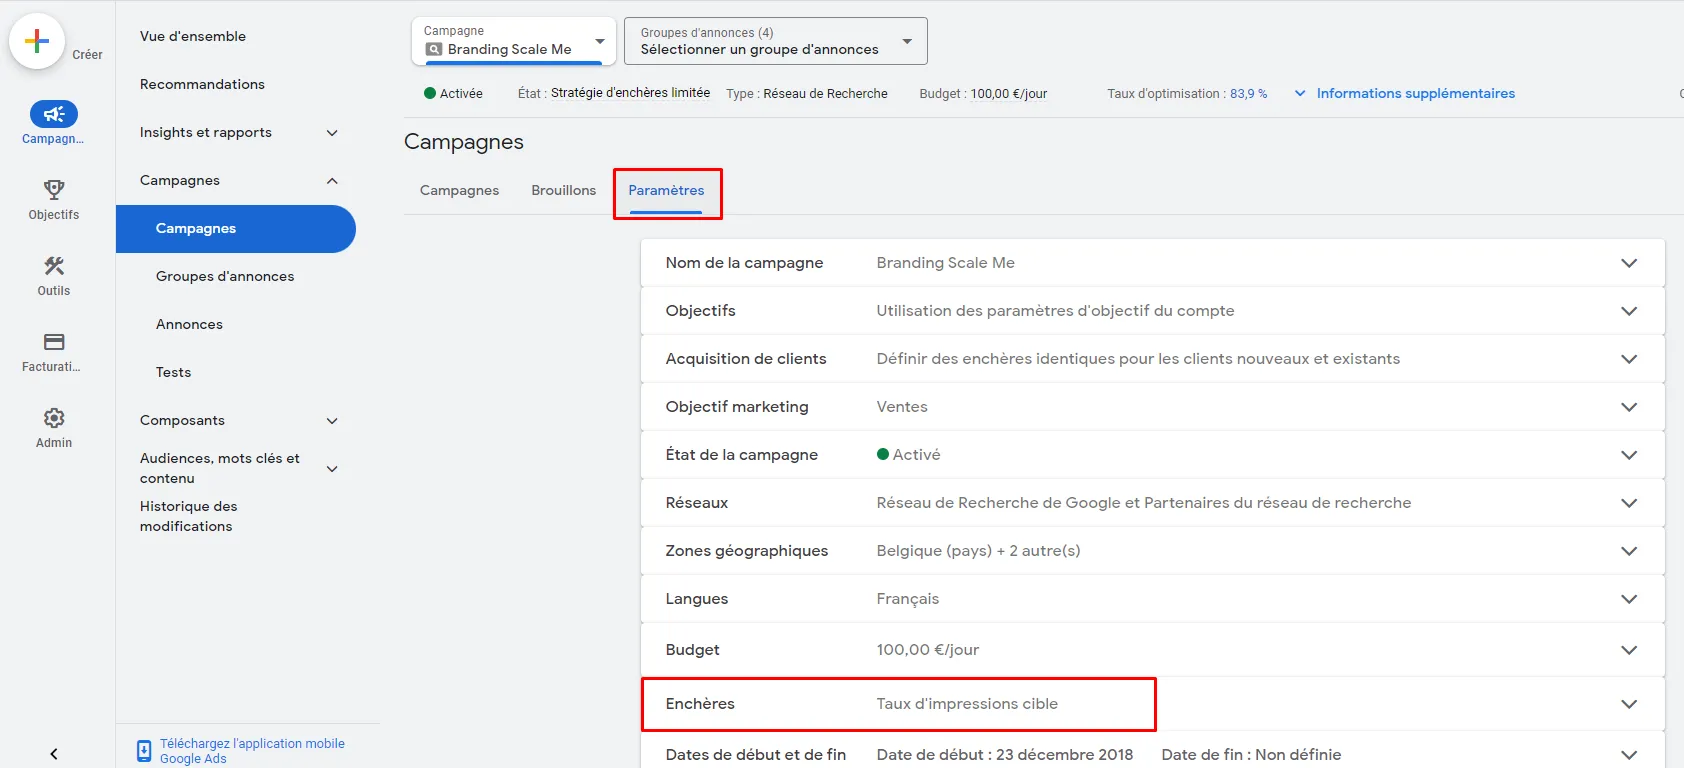Switch to the Campagnes tab
1684x768 pixels.
coord(459,190)
